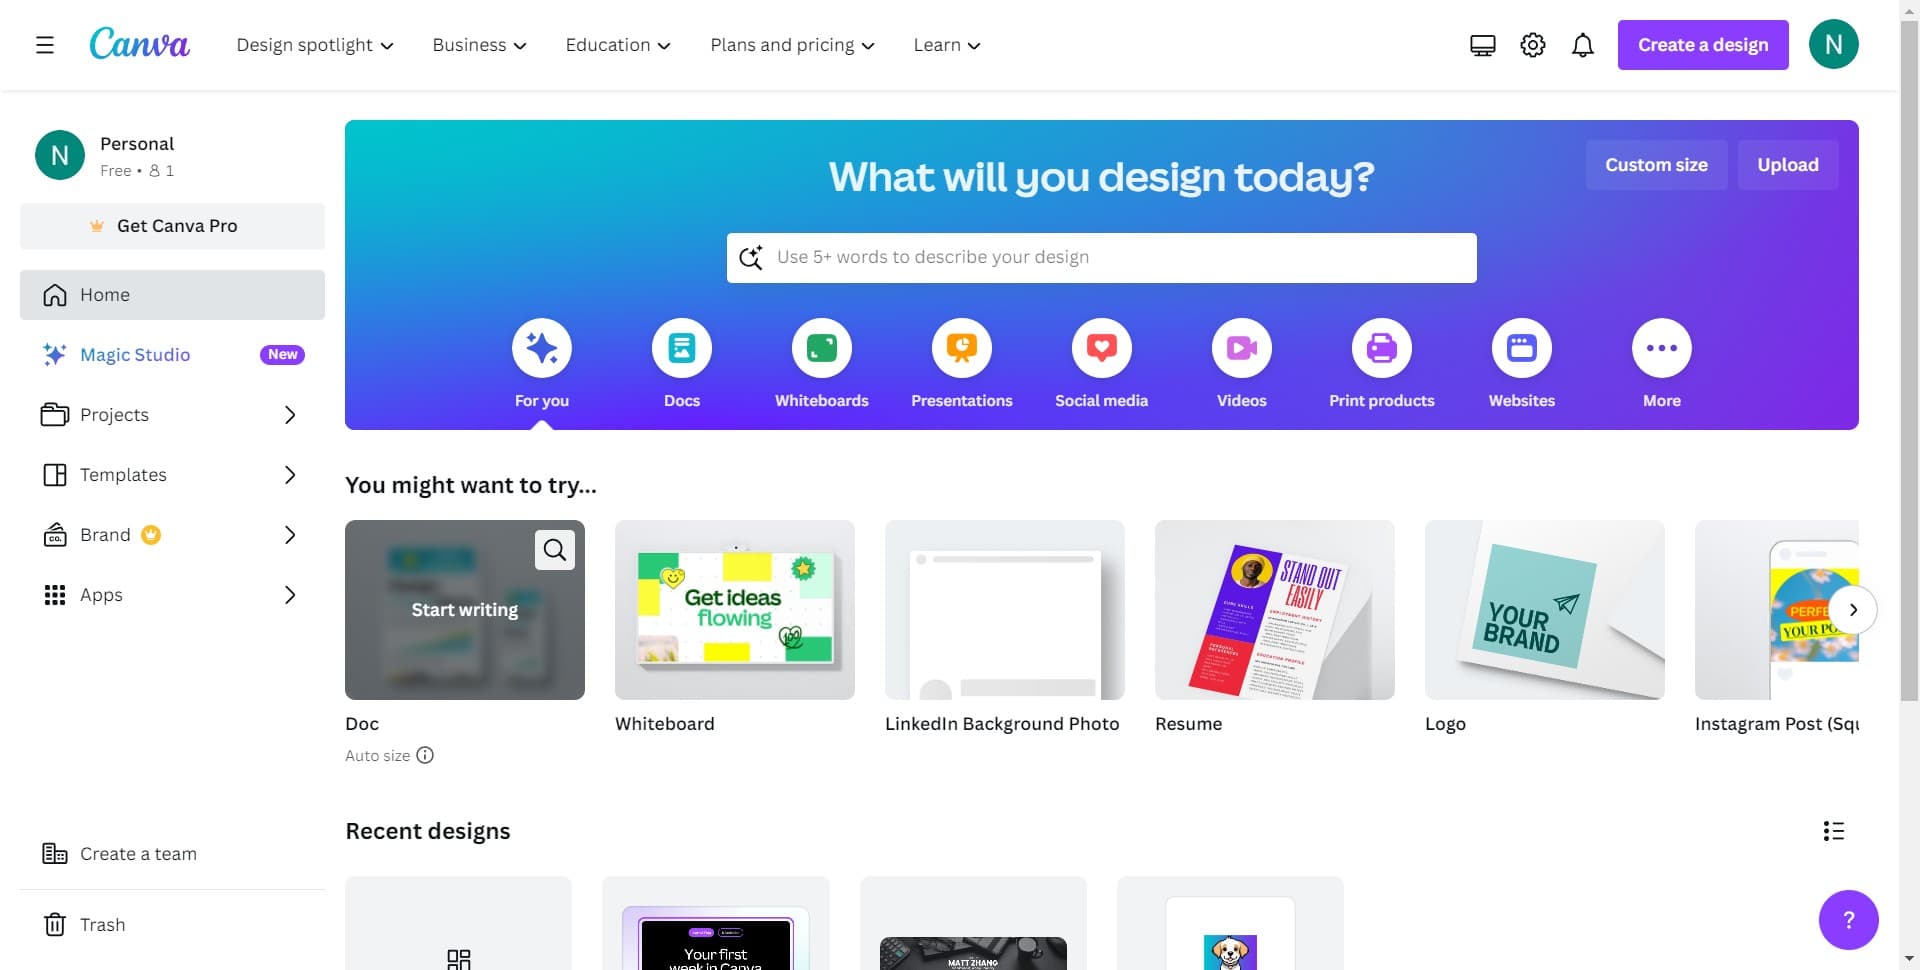
Task: Expand the Projects sidebar section
Action: tap(289, 414)
